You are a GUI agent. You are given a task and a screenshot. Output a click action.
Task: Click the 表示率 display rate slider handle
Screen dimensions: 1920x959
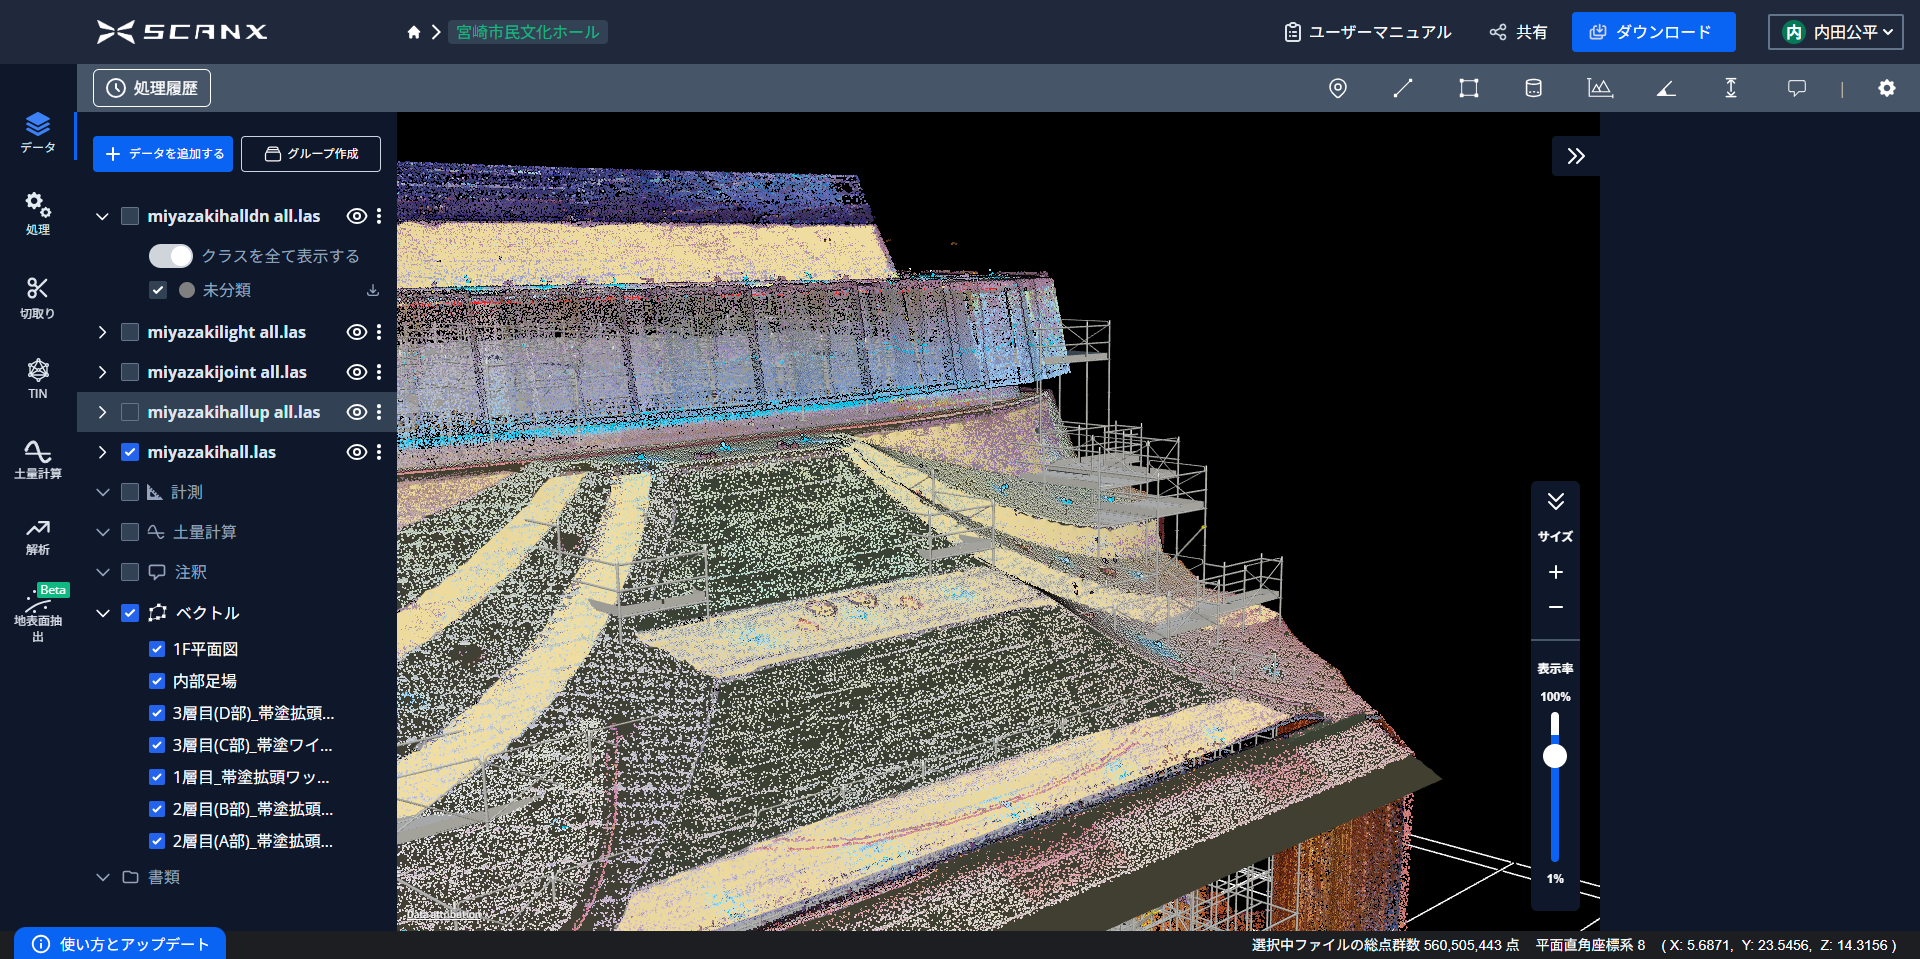(x=1555, y=756)
